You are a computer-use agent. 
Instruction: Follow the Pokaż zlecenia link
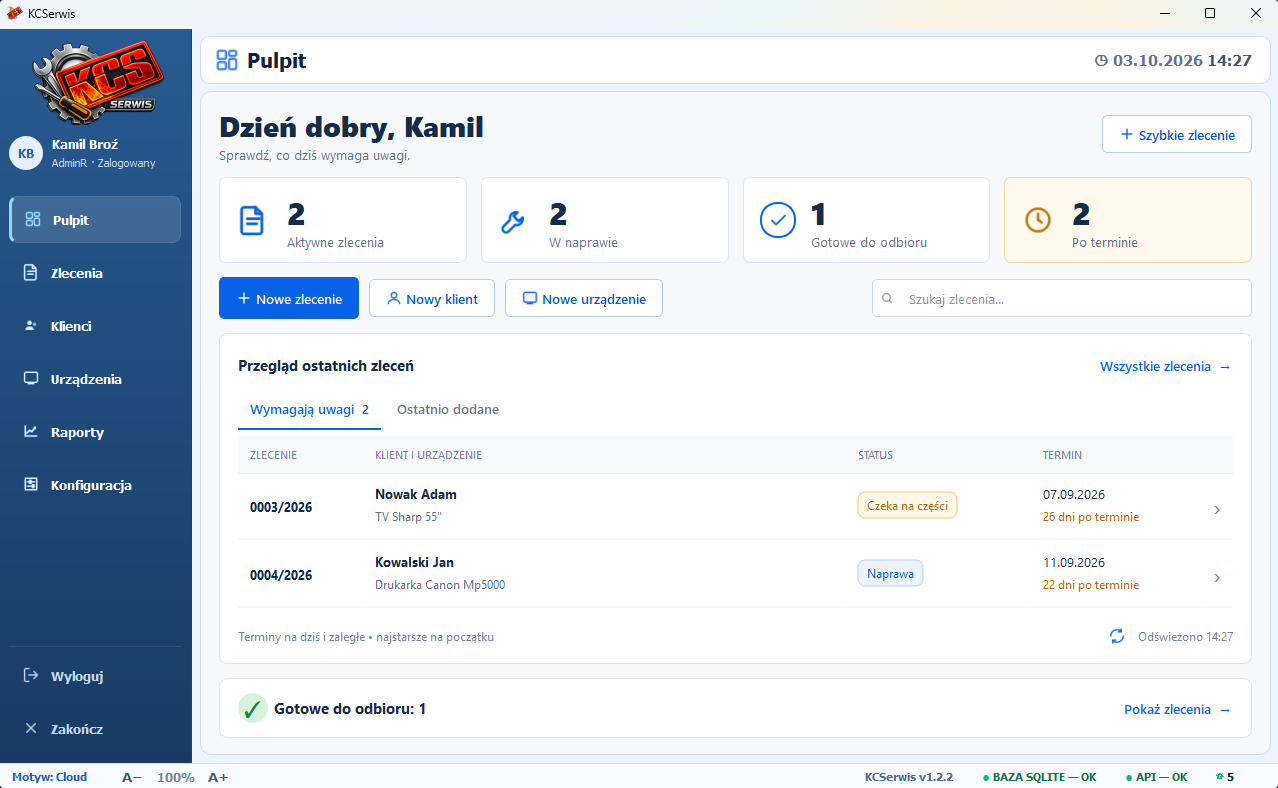1177,709
